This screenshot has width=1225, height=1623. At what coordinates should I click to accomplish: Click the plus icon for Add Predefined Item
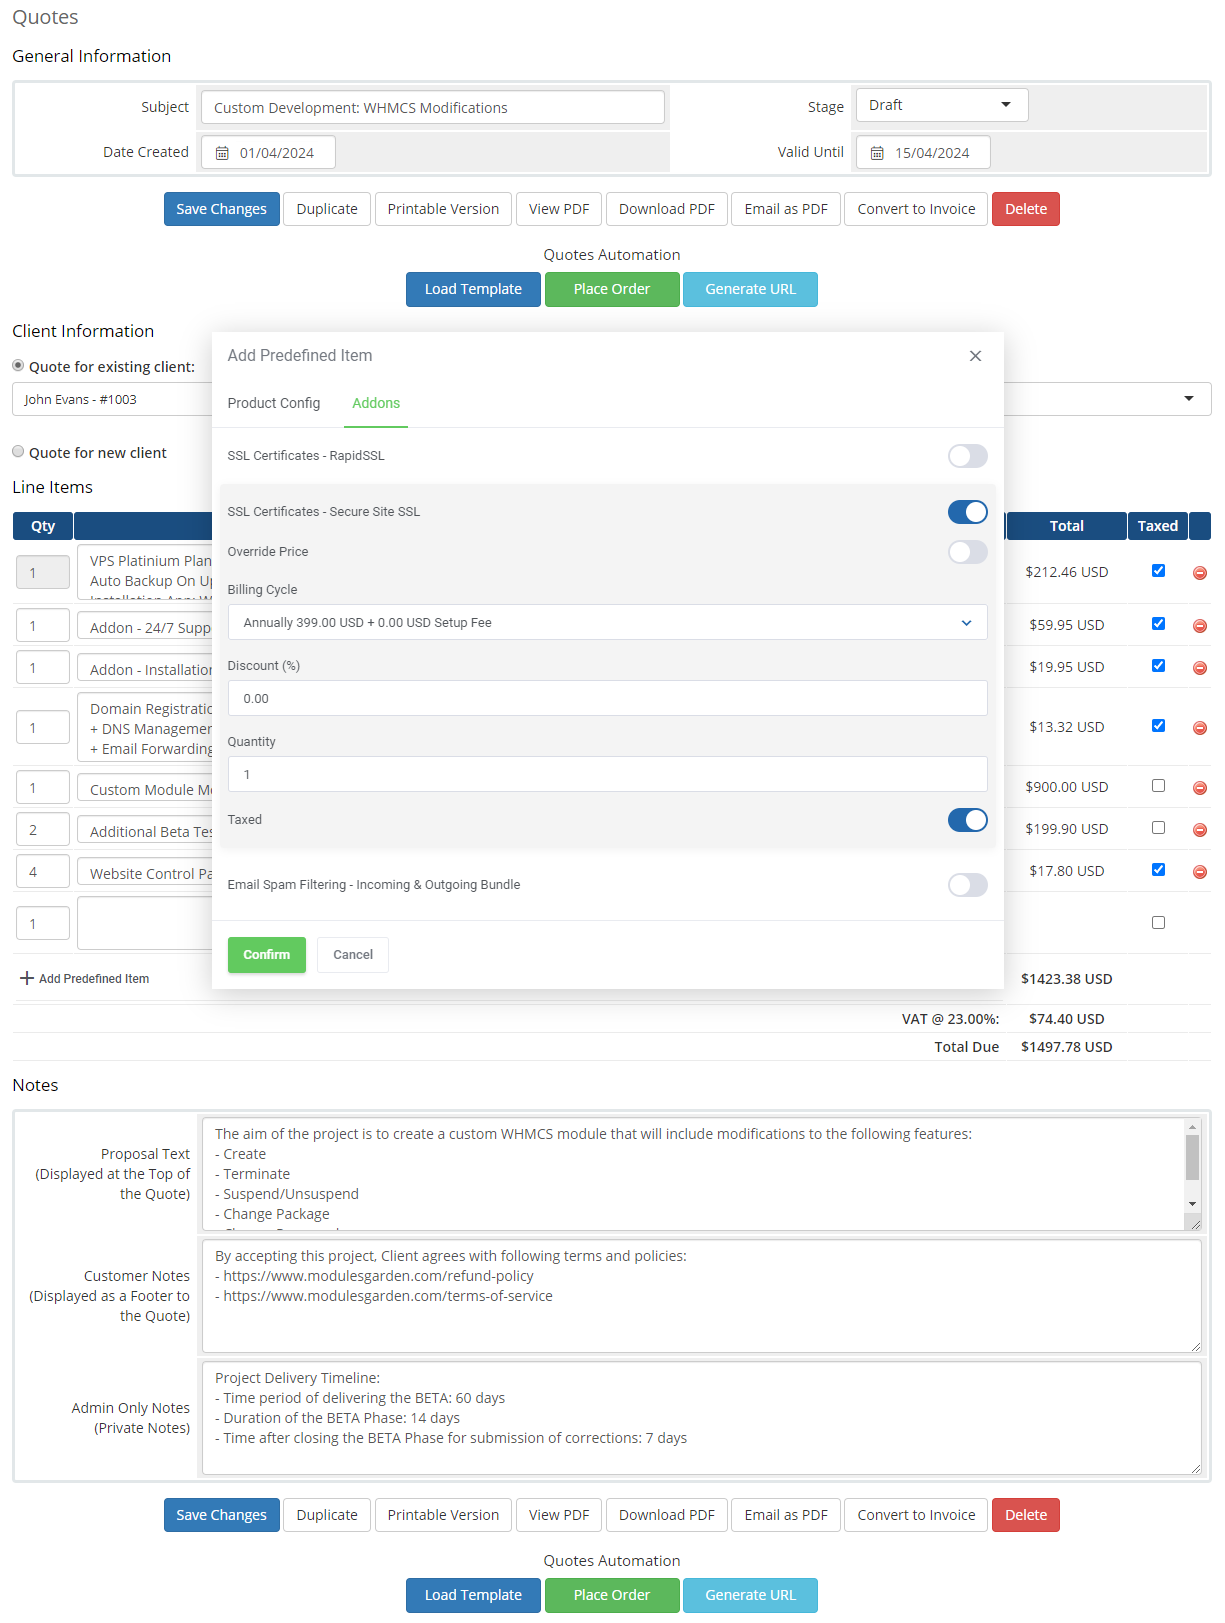tap(27, 978)
